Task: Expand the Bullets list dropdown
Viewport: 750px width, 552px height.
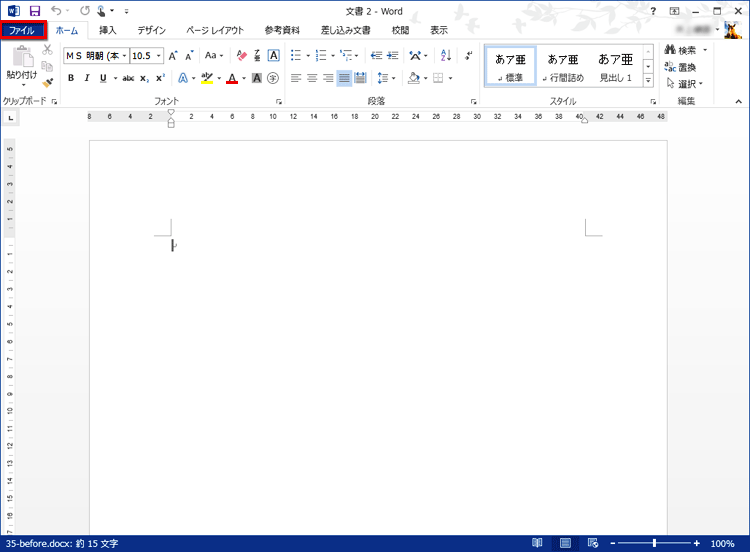Action: [308, 56]
